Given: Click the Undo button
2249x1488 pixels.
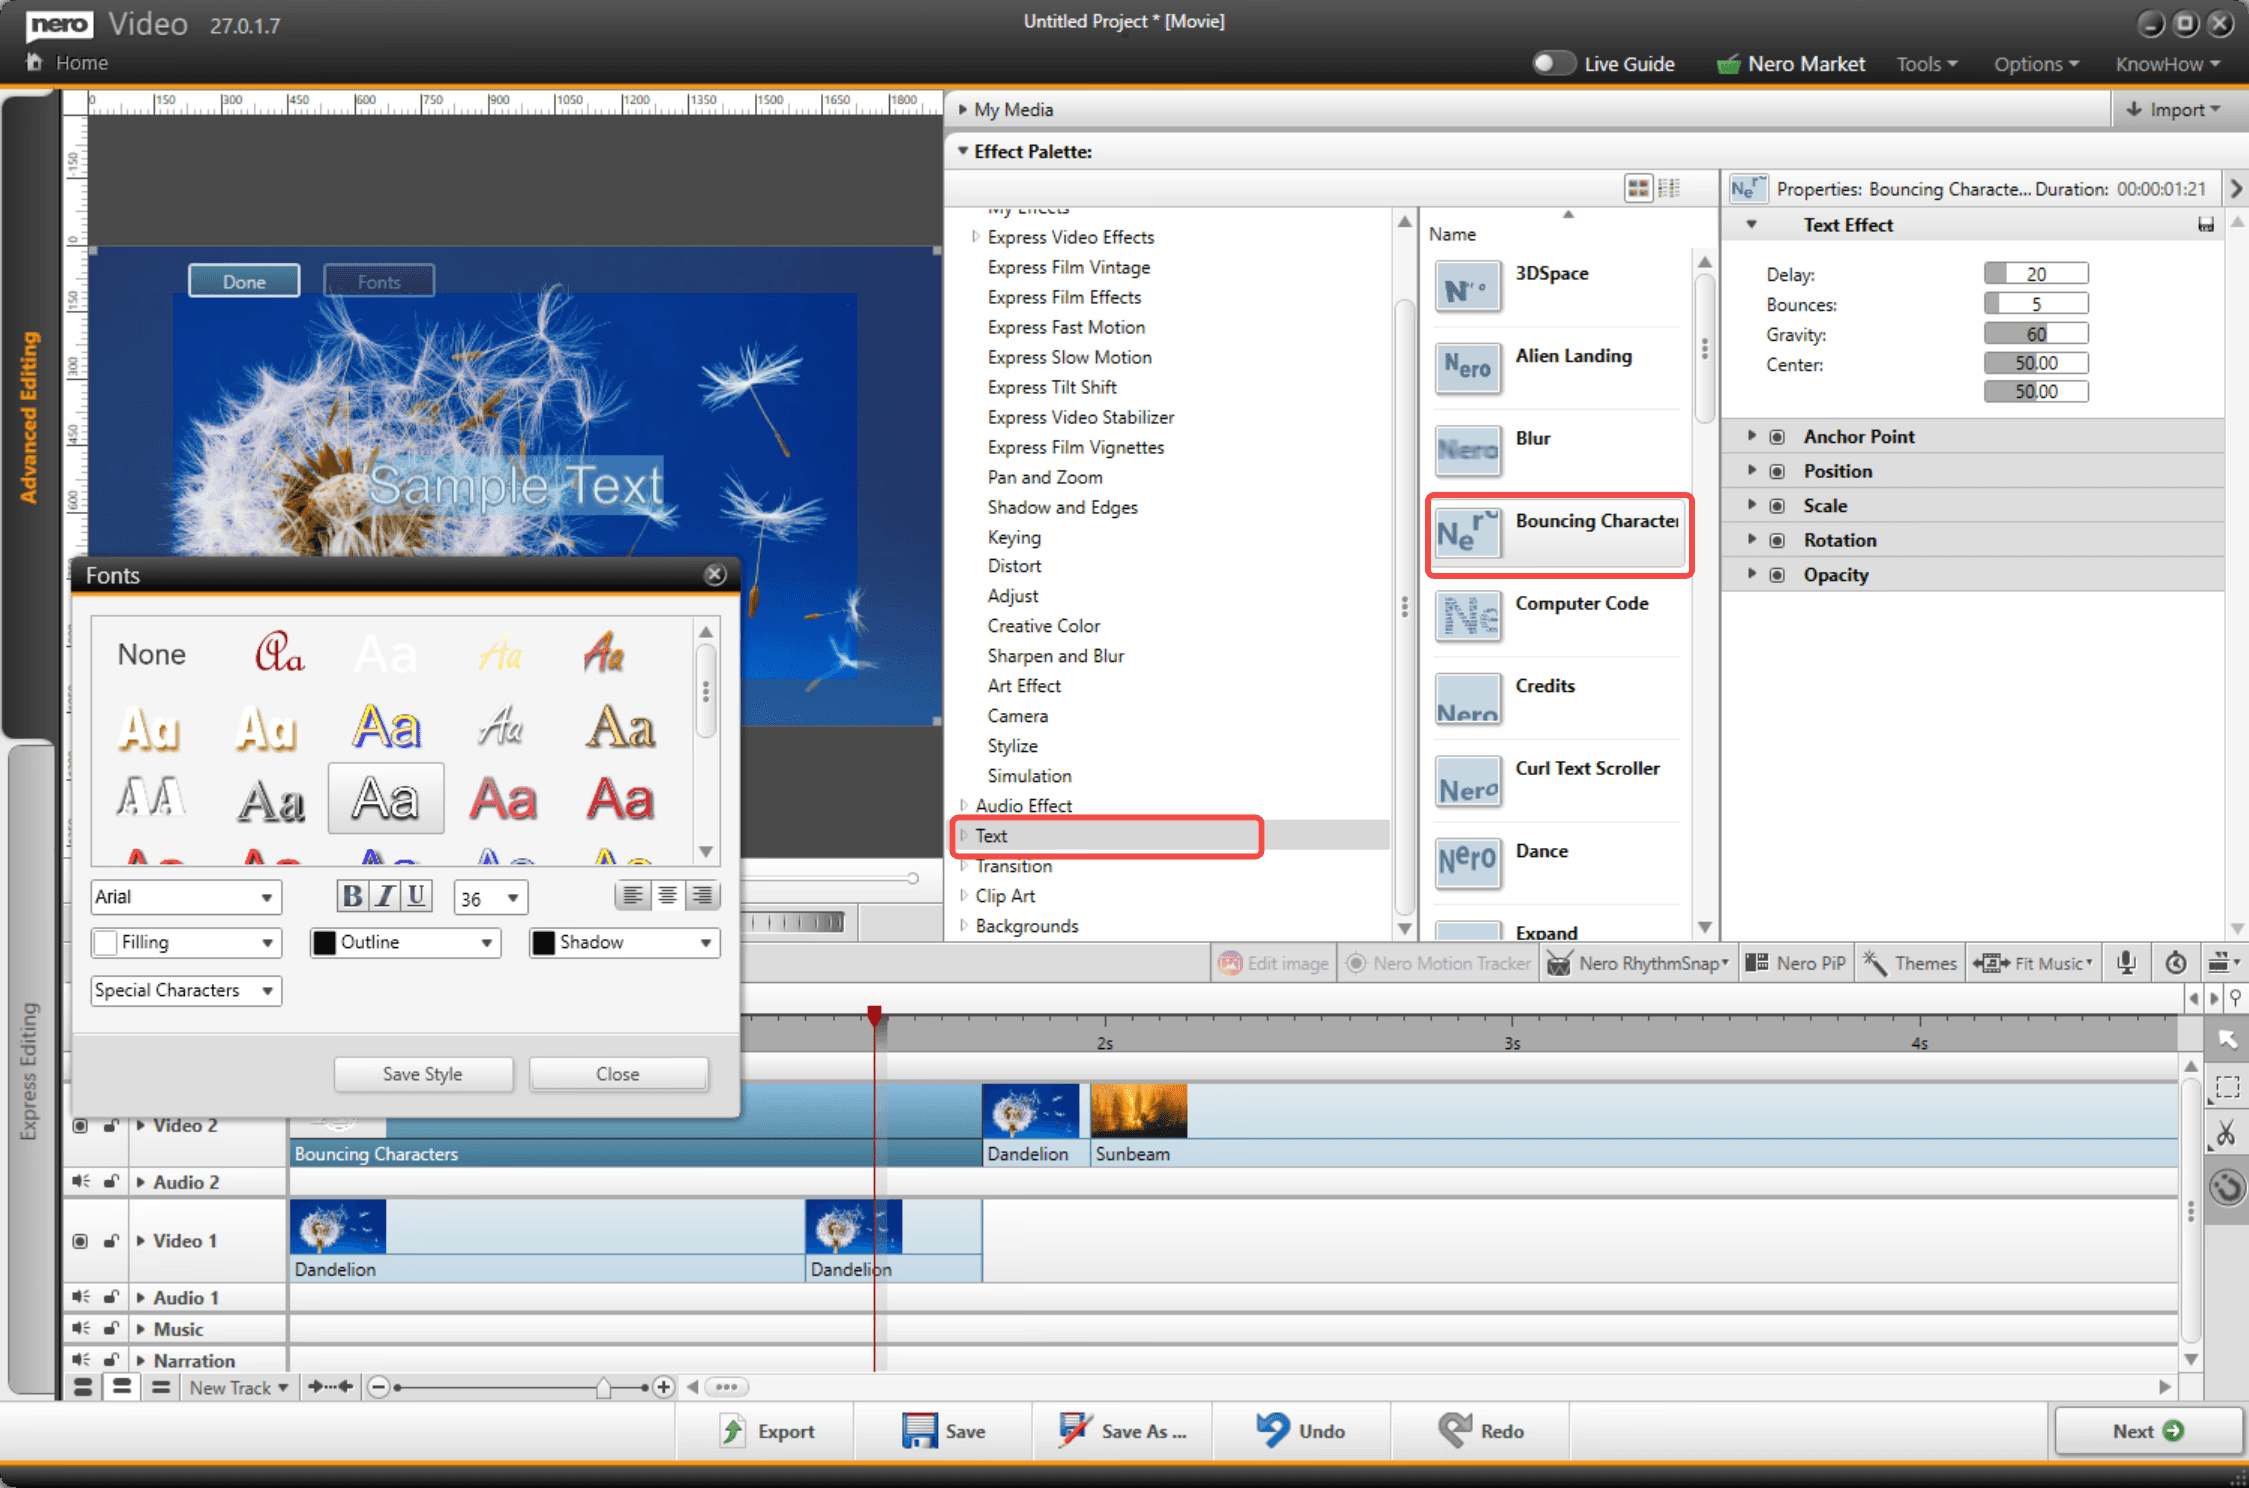Looking at the screenshot, I should (x=1301, y=1431).
